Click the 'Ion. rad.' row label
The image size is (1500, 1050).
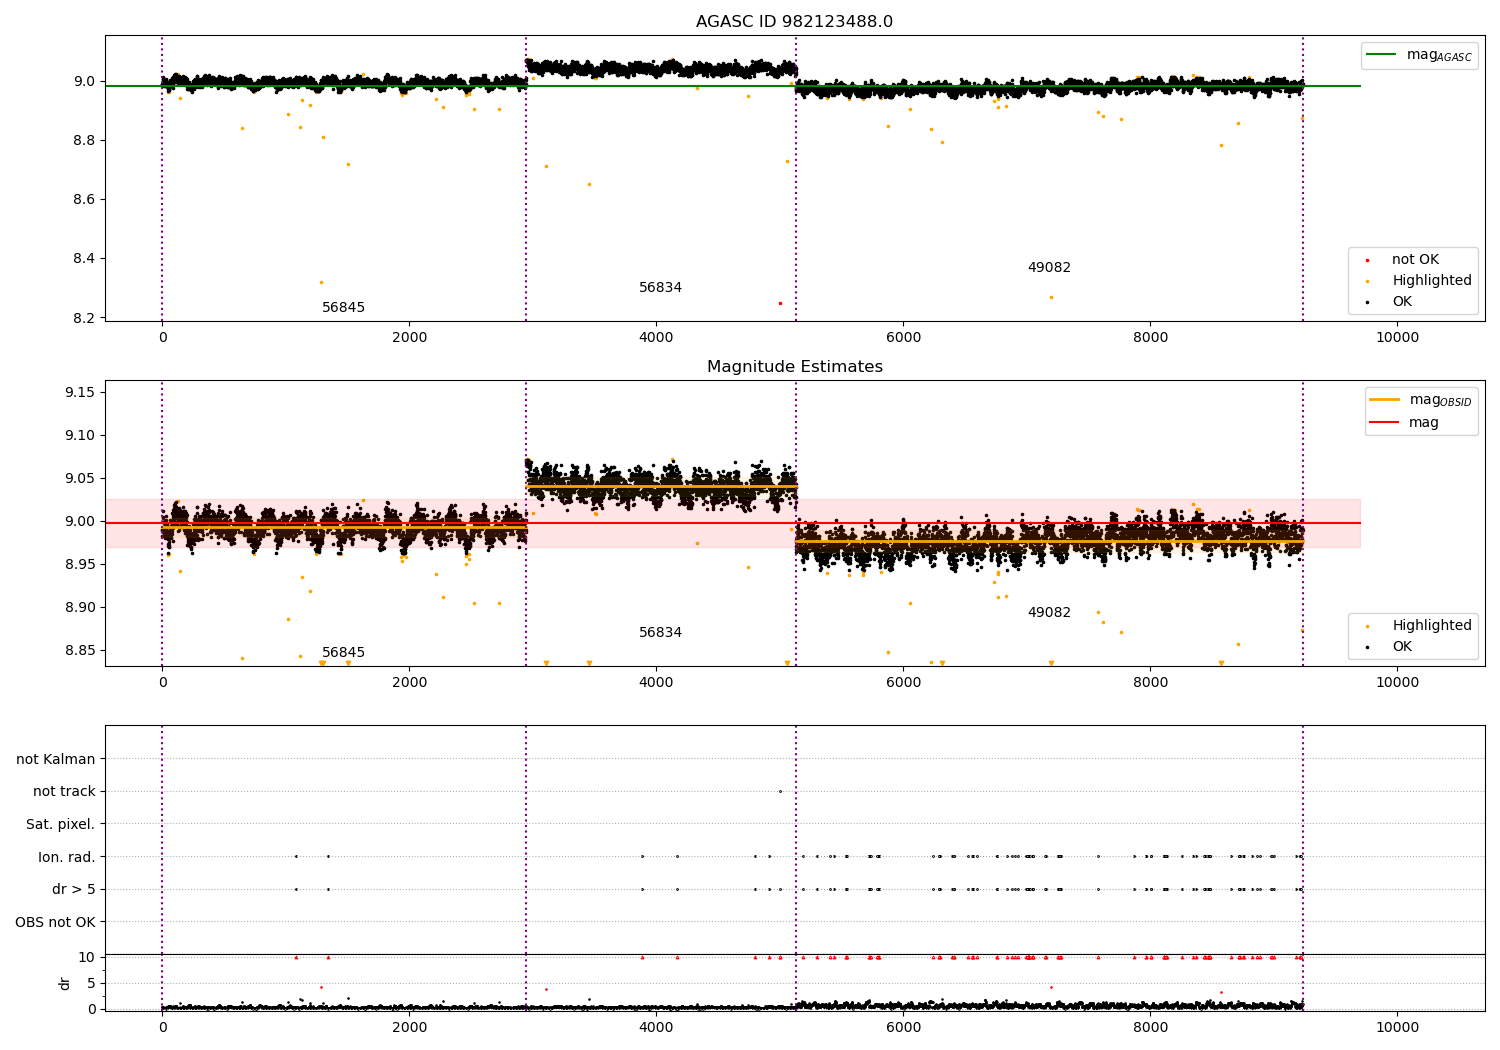click(x=67, y=857)
